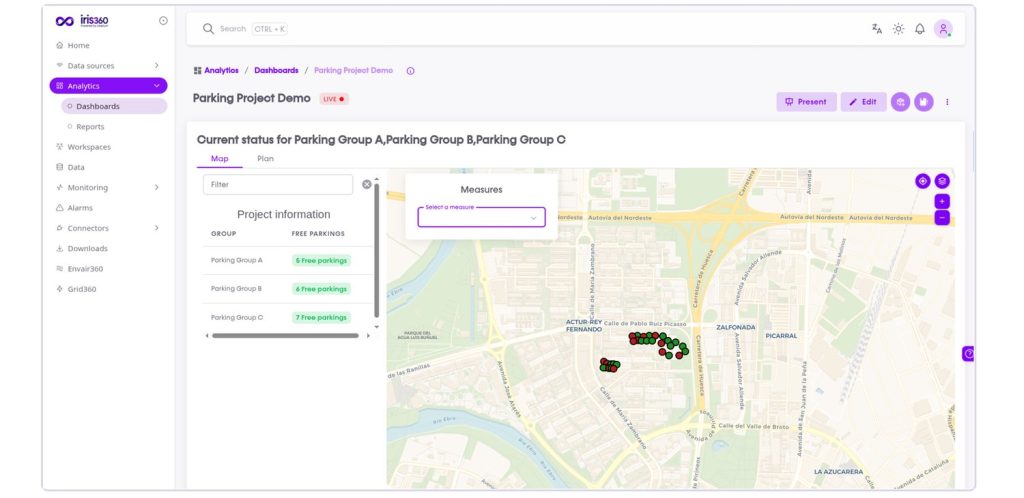Click the Envair360 wind icon

click(59, 269)
